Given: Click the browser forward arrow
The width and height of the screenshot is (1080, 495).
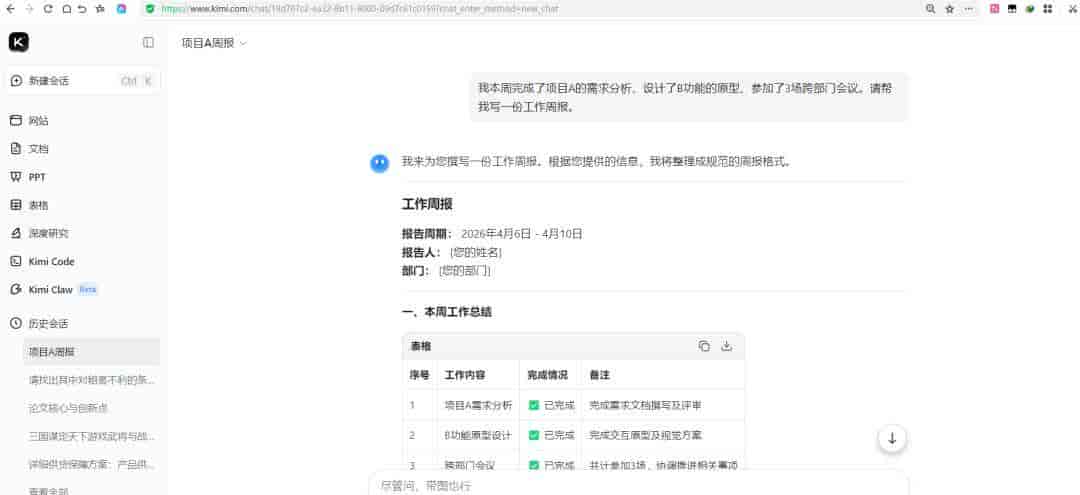Looking at the screenshot, I should tap(29, 9).
